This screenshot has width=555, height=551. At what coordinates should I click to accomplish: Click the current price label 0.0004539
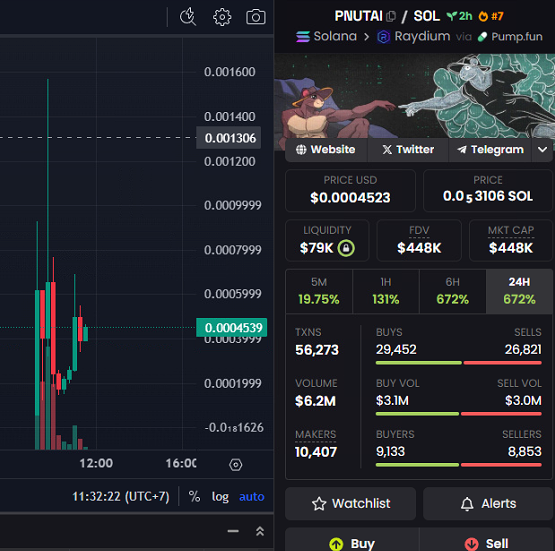click(x=231, y=327)
